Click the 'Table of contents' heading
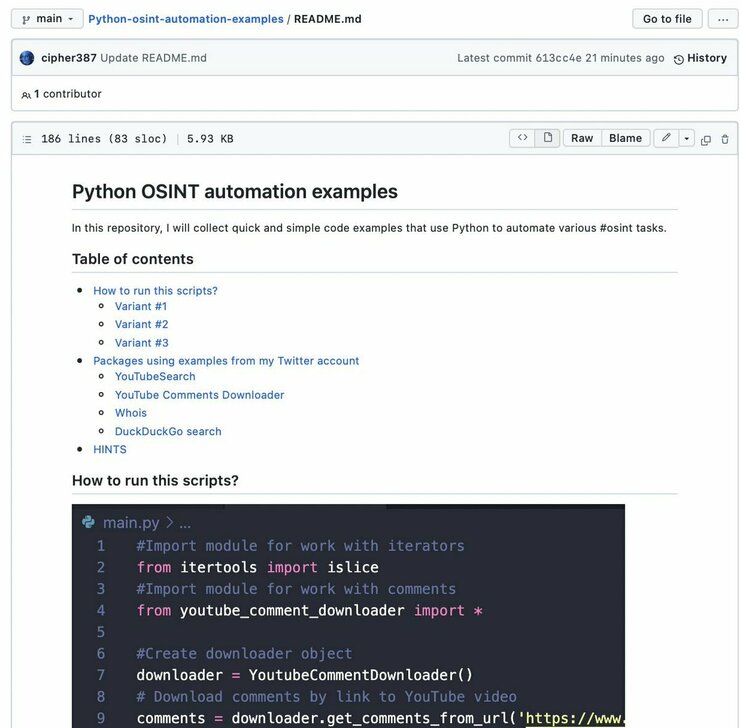740x728 pixels. coord(133,259)
